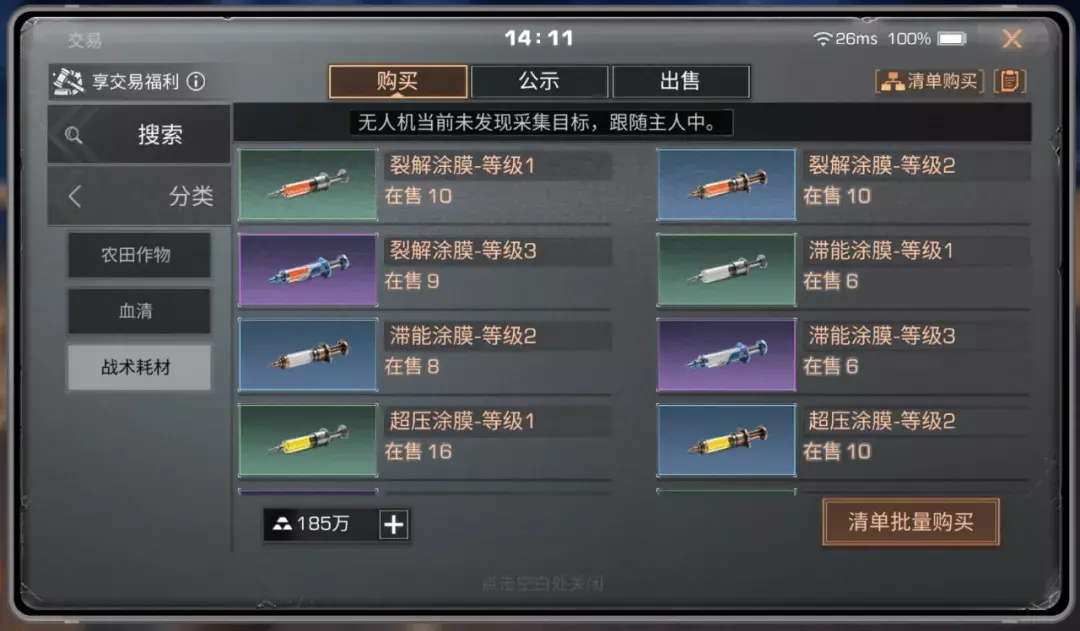The image size is (1080, 631).
Task: Select the 裂解涂膜-等级1 syringe thumbnail
Action: coord(308,185)
